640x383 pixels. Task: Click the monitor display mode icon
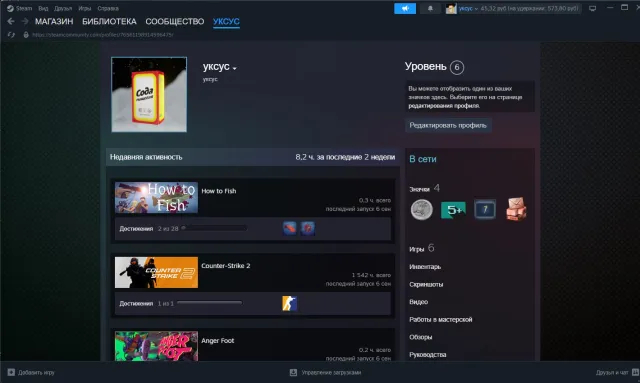[592, 8]
